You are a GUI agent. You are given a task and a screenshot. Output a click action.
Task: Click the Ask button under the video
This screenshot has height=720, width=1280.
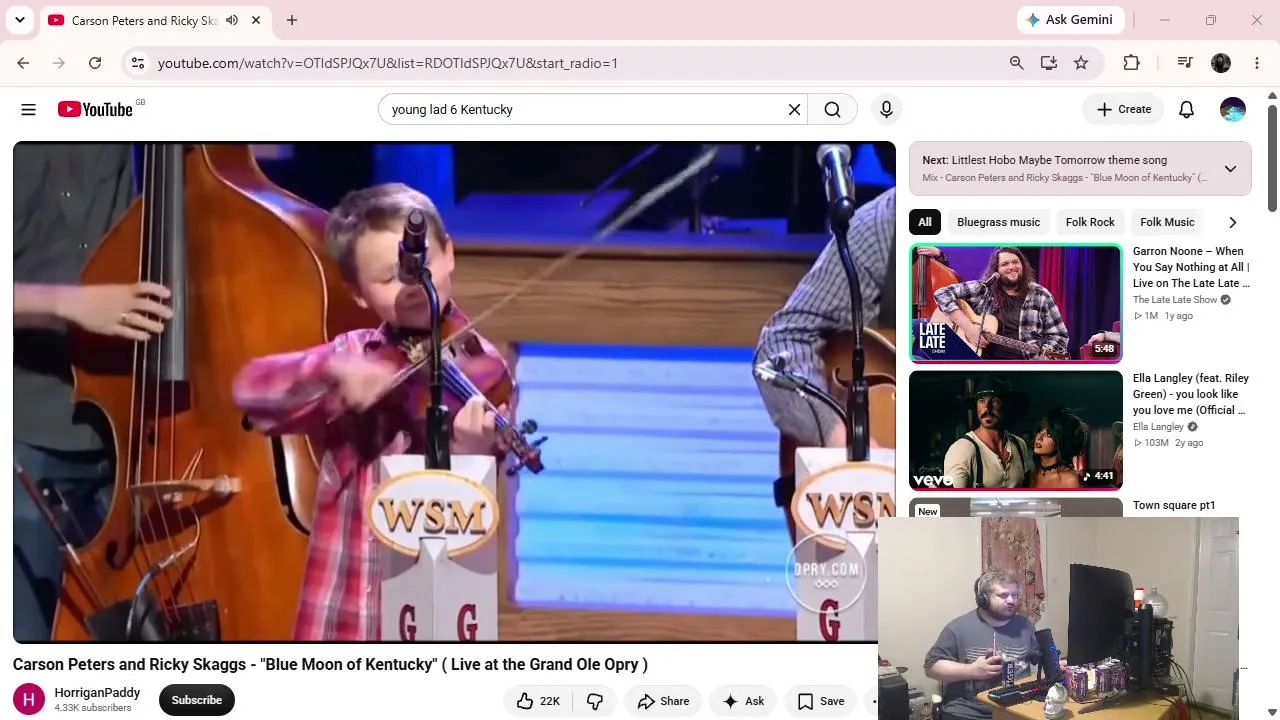[743, 701]
